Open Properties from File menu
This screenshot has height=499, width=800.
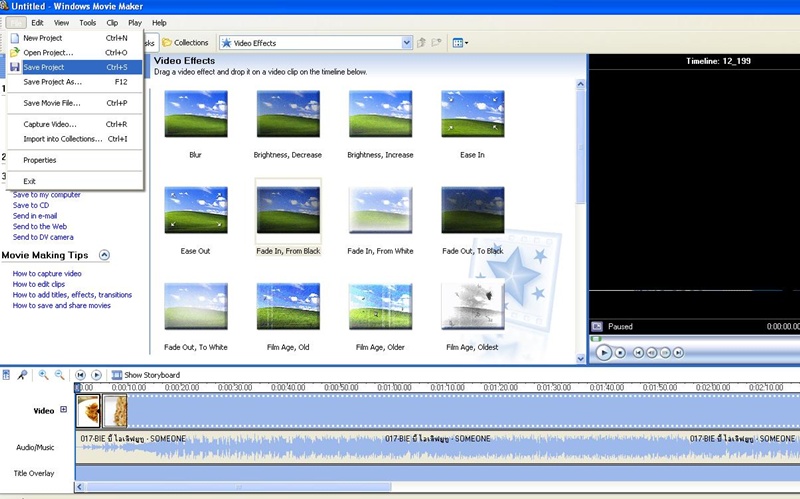pos(75,160)
